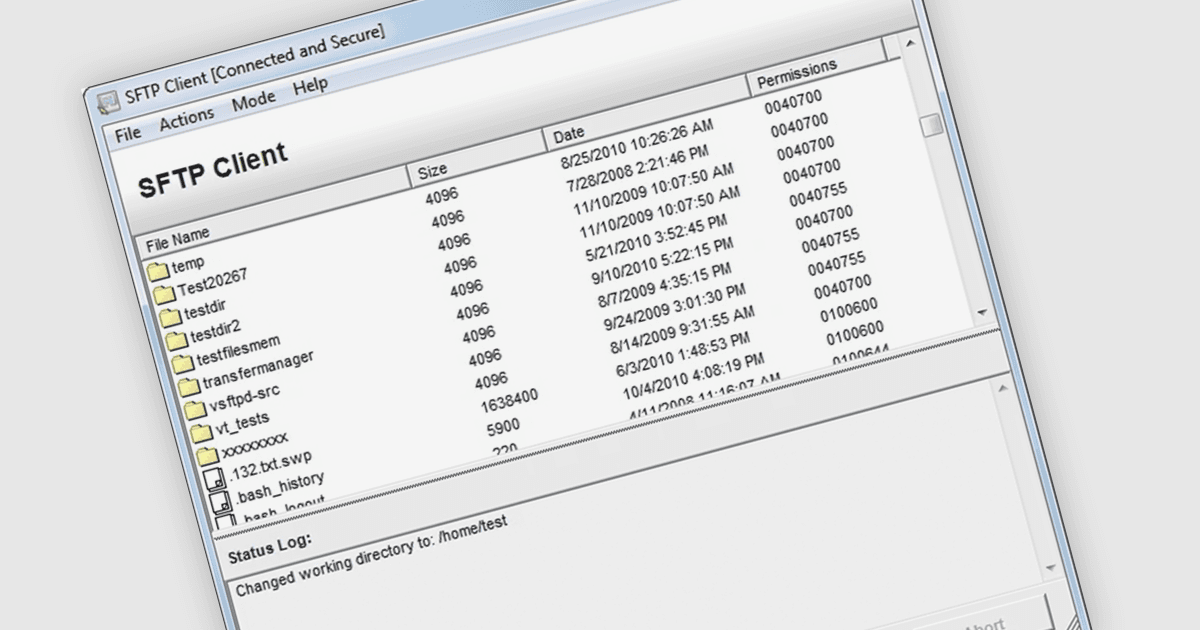Click the Status Log label
The height and width of the screenshot is (630, 1200).
(270, 547)
